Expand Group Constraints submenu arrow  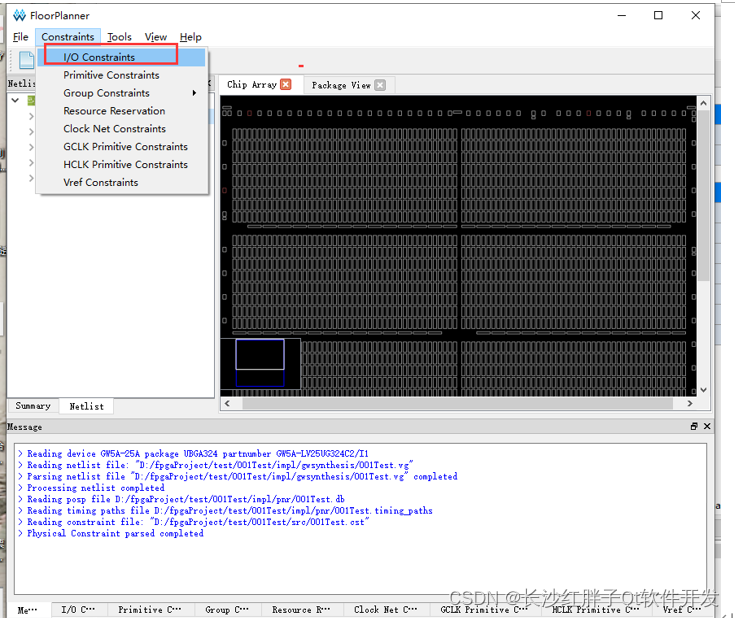(194, 93)
